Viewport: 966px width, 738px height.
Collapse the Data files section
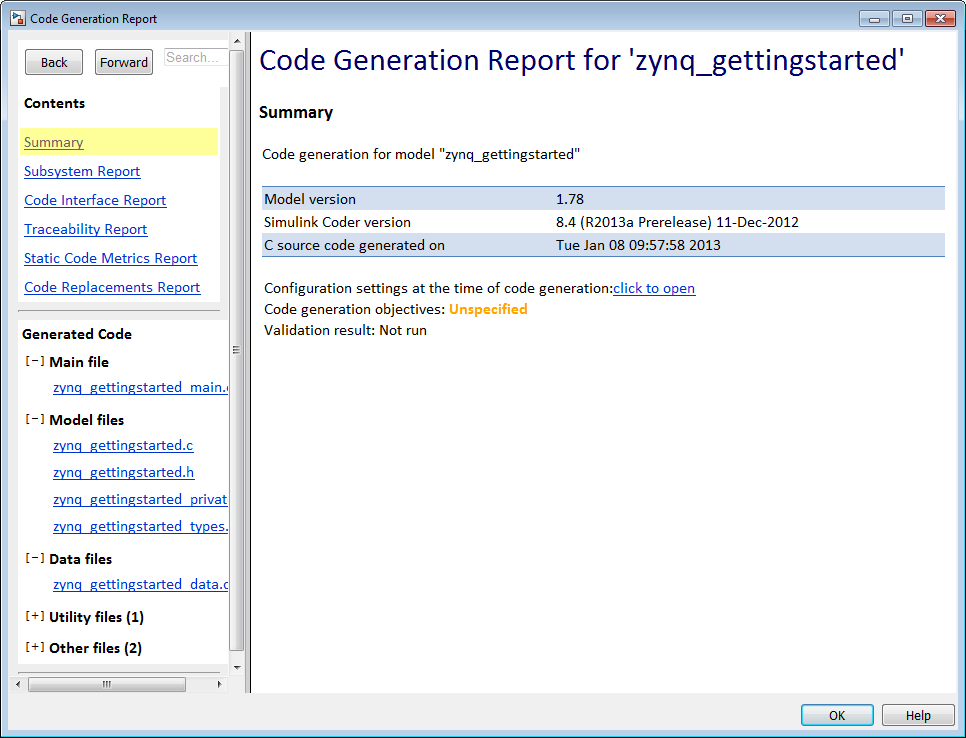point(34,558)
